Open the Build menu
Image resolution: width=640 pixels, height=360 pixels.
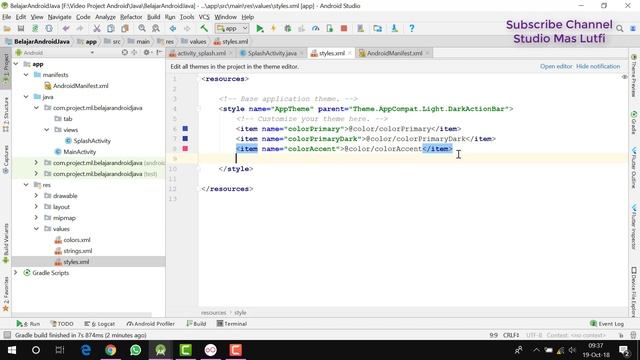[153, 17]
